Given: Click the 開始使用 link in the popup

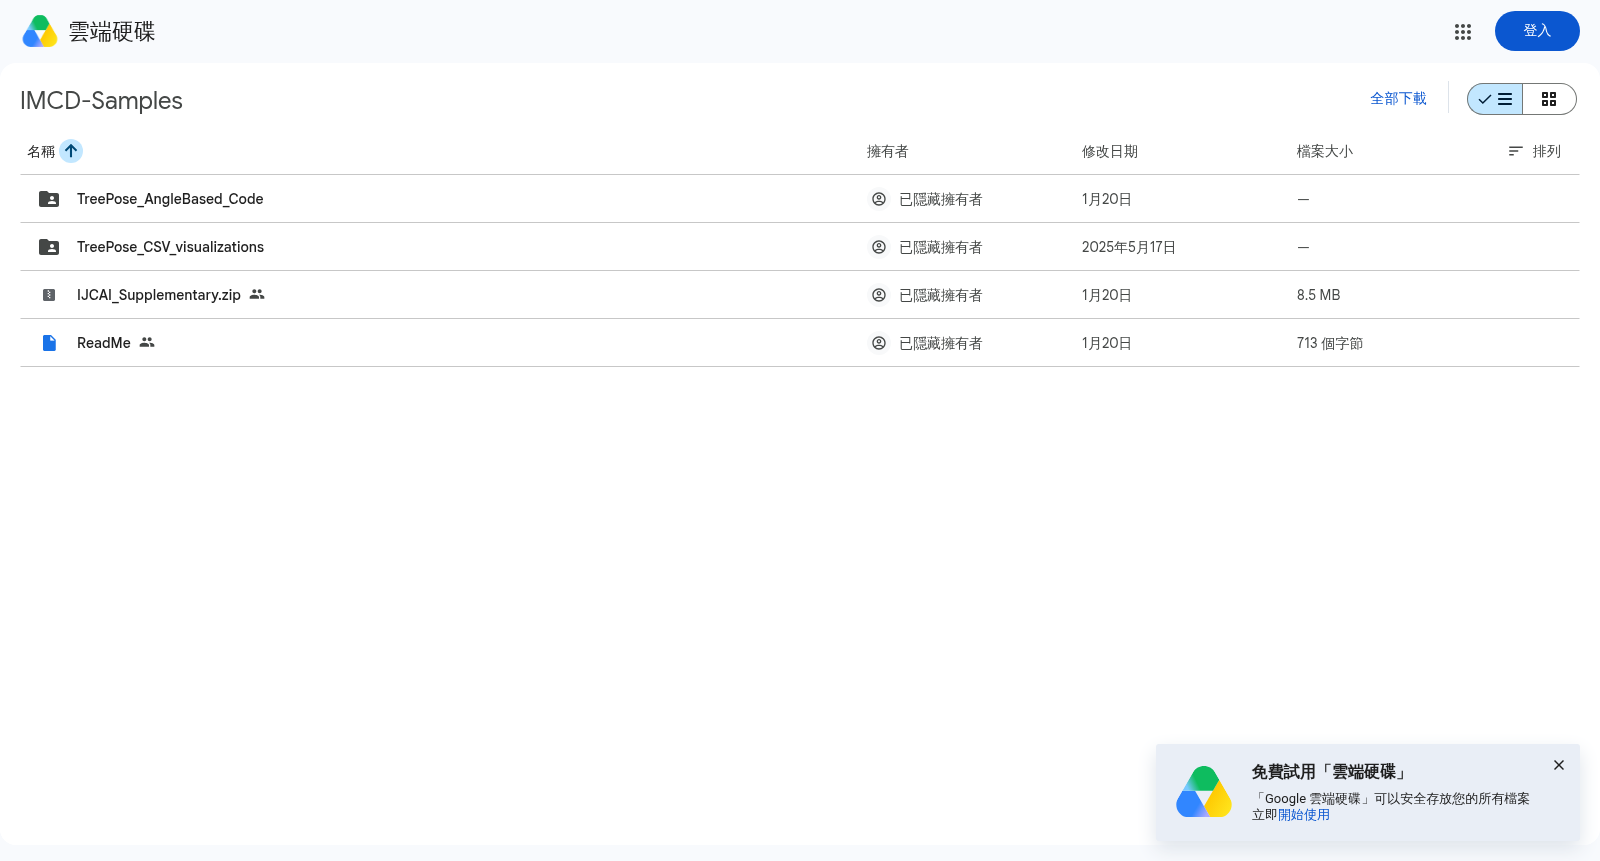Looking at the screenshot, I should click(x=1304, y=815).
